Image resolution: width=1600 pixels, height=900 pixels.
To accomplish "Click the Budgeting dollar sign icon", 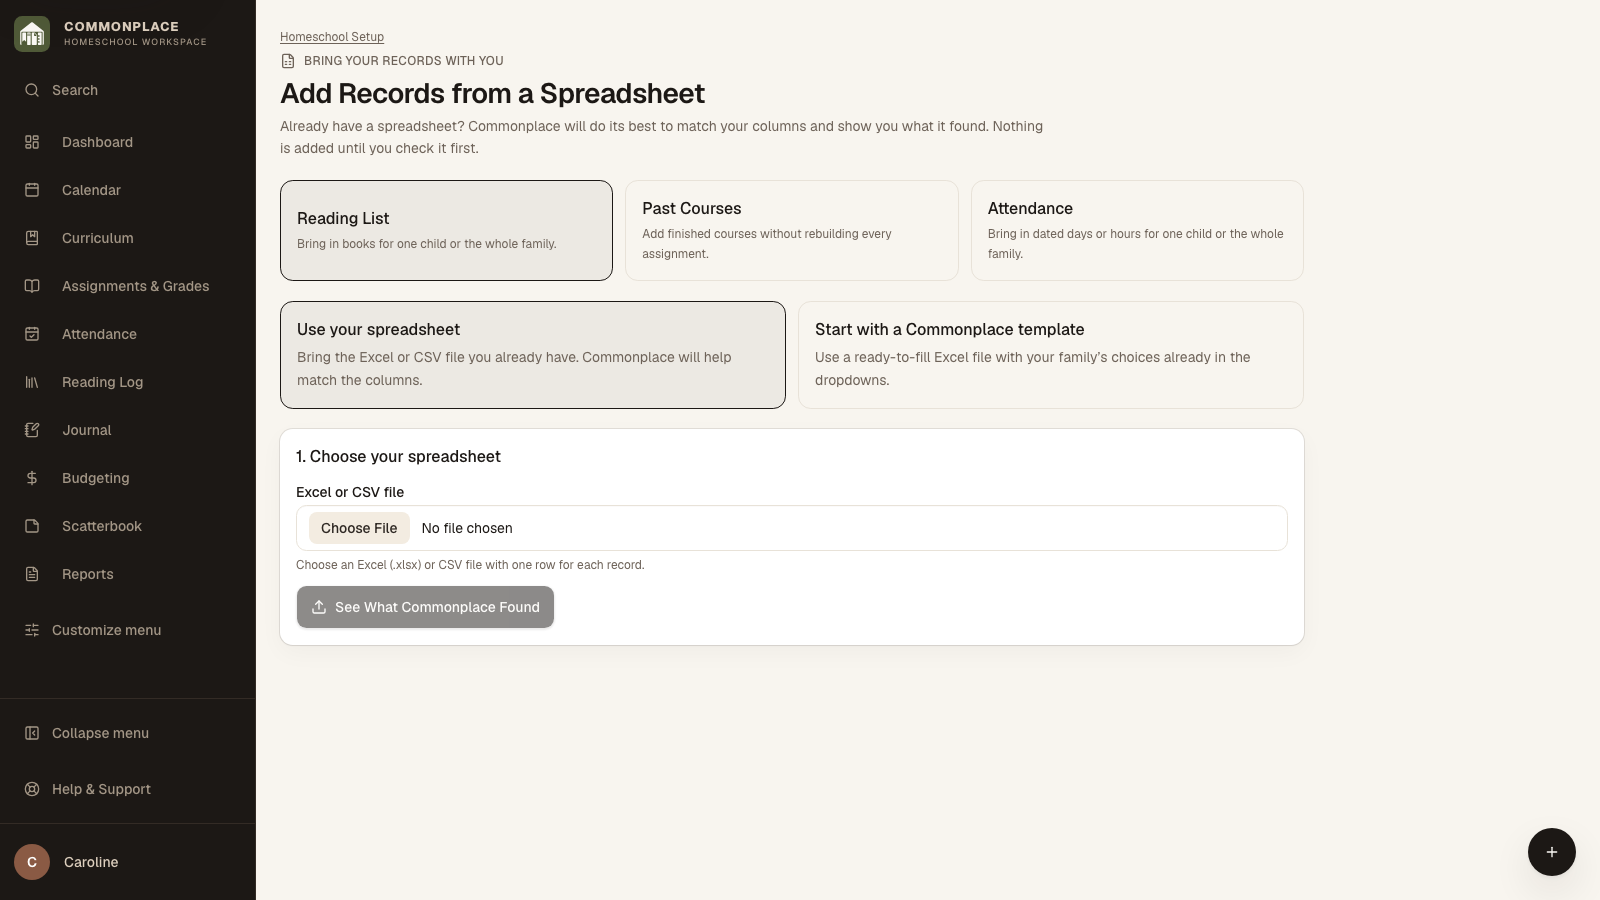I will (32, 478).
